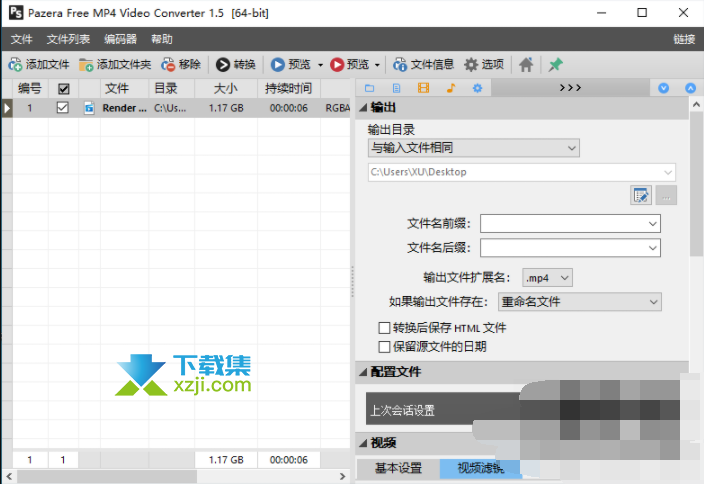Click the 'RGBA' cell in row 1
Screen dimensions: 704x484
337,108
